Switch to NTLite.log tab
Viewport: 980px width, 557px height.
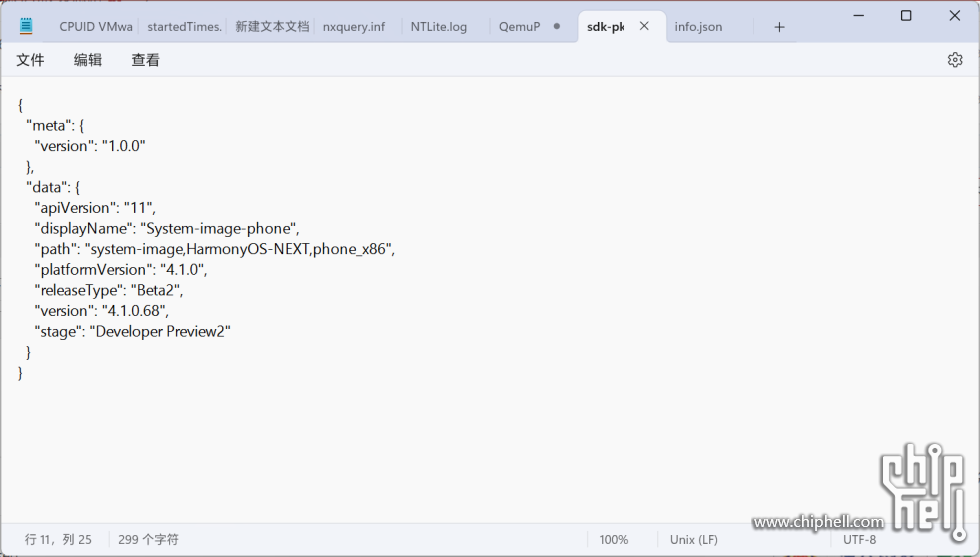[438, 27]
